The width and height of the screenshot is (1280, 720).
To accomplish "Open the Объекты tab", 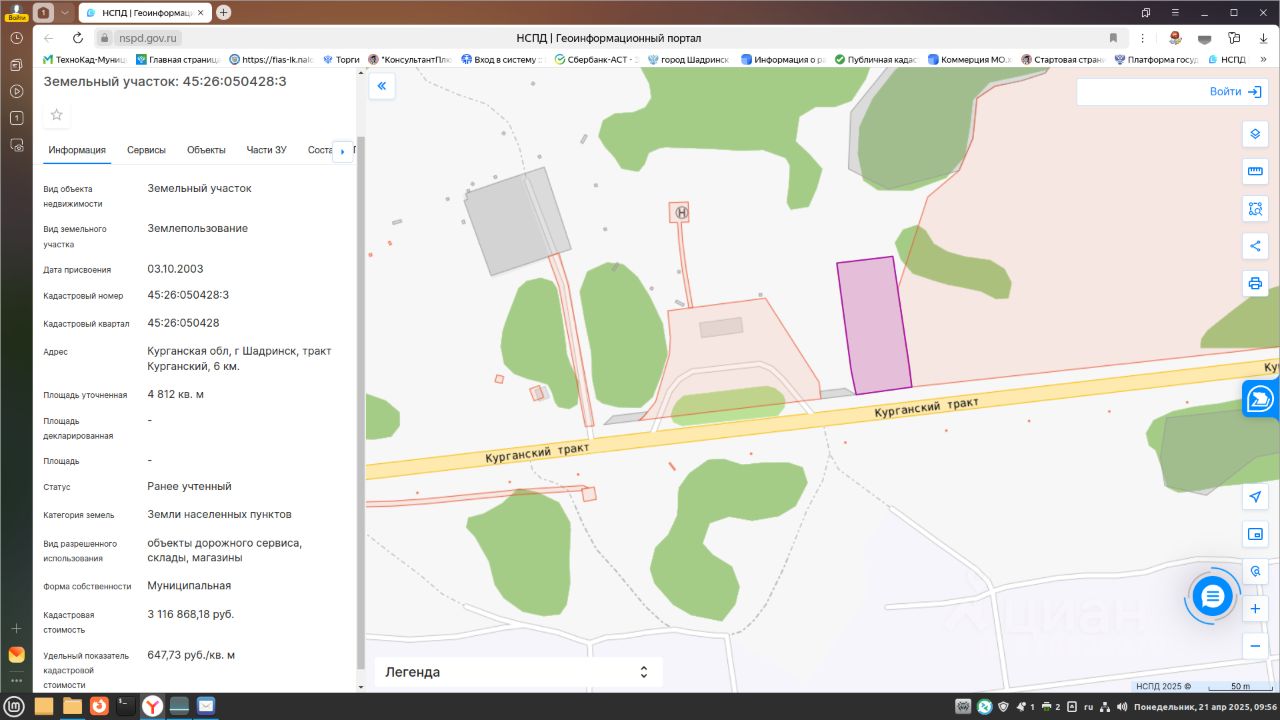I will [x=206, y=150].
